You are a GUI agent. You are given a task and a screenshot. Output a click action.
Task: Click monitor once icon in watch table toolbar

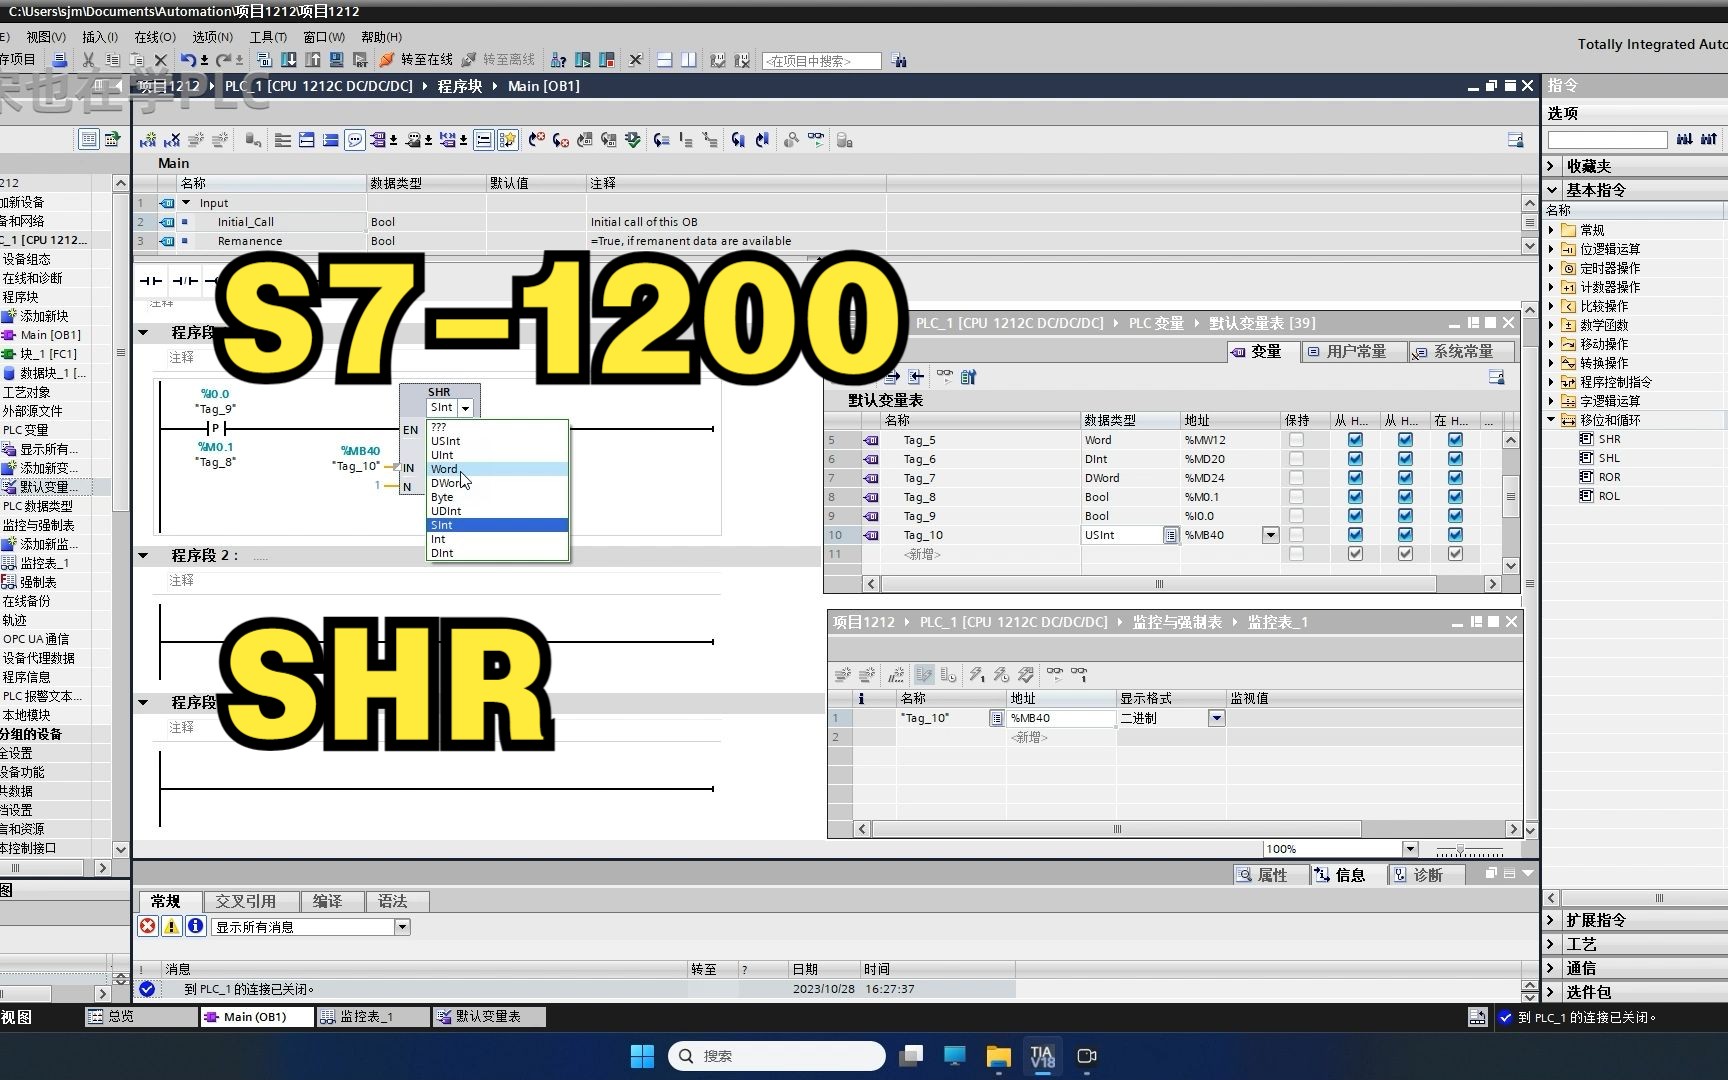(x=1079, y=675)
